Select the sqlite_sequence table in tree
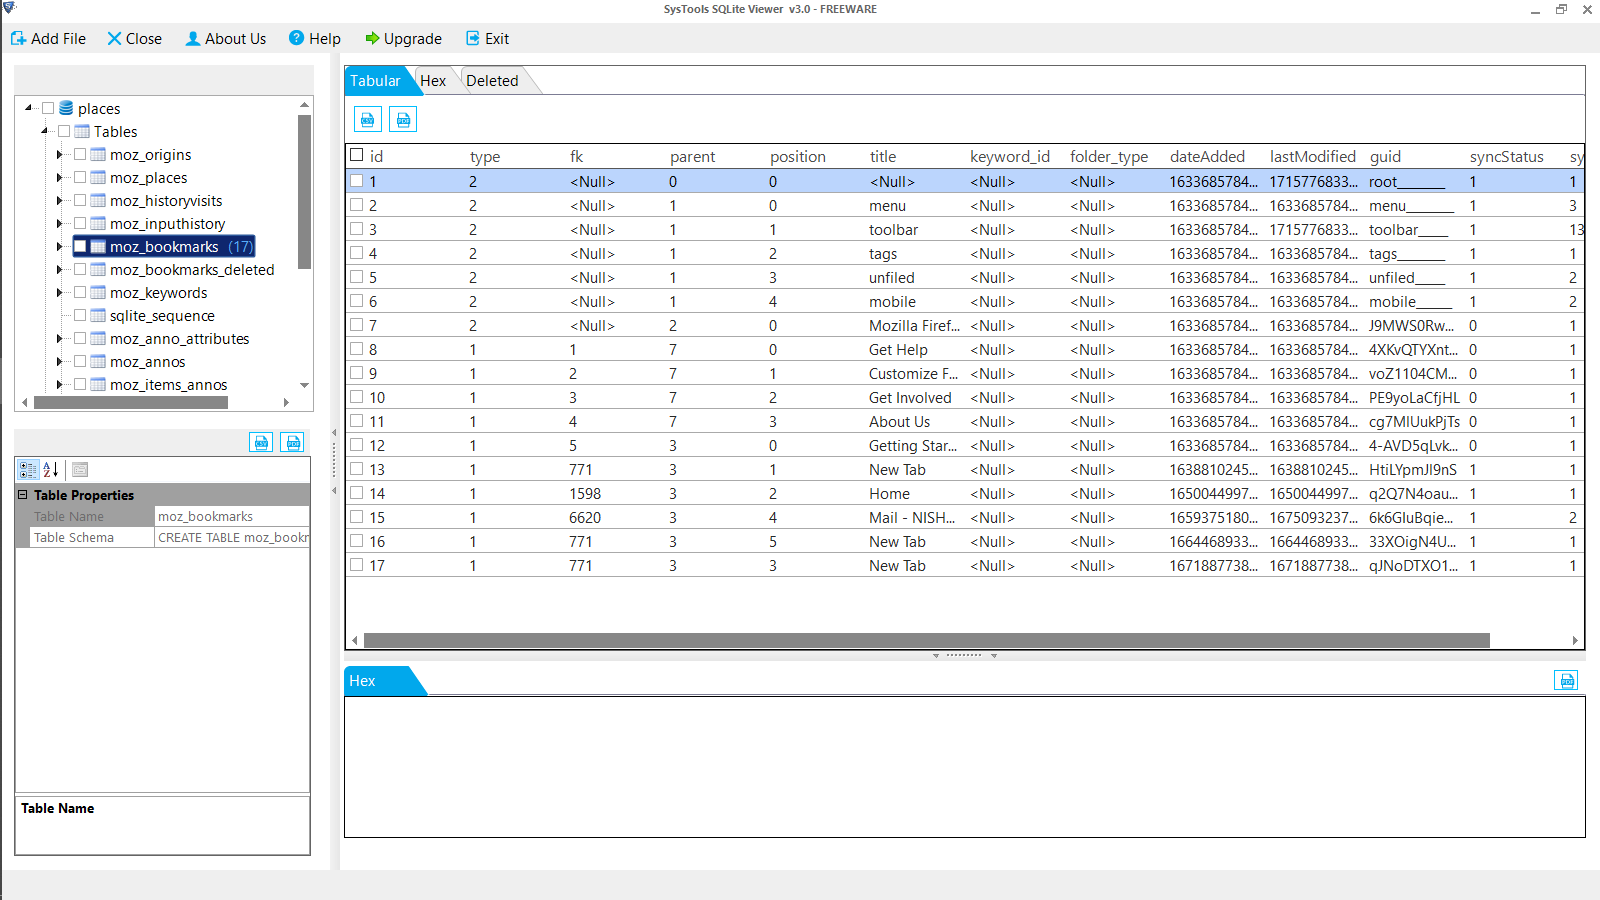1600x900 pixels. (x=162, y=315)
